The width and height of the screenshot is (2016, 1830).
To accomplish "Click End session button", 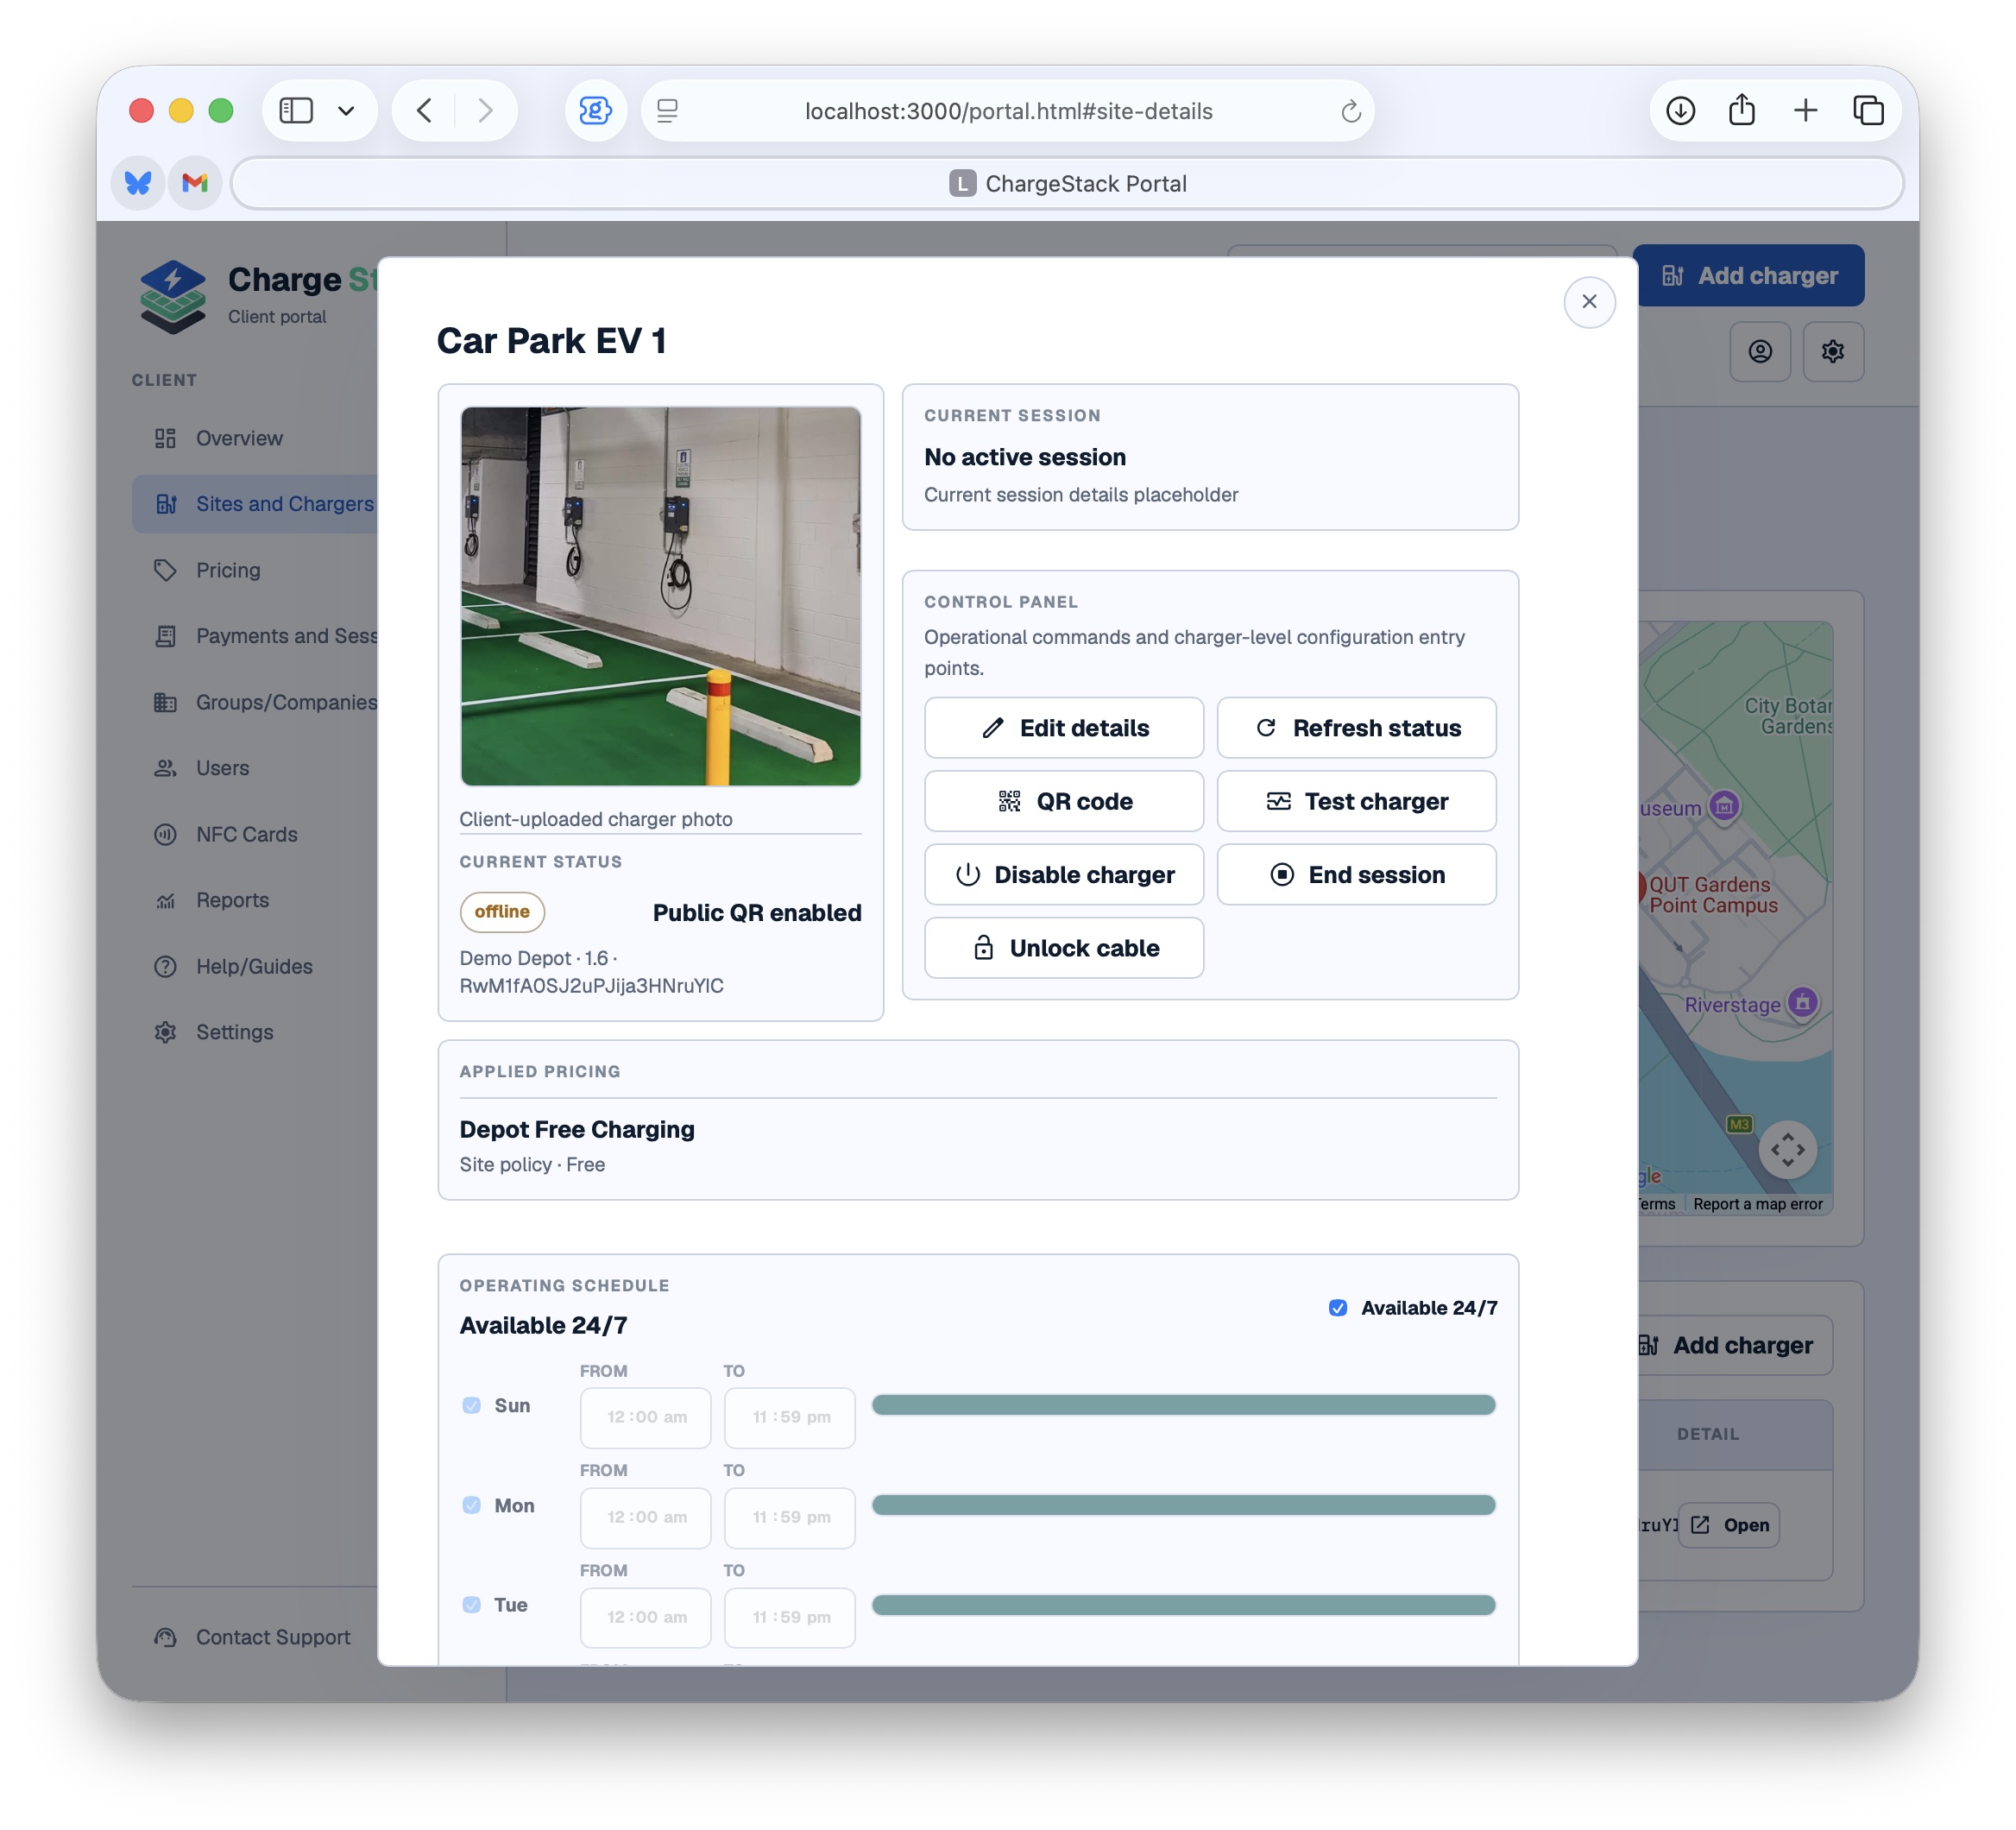I will tap(1356, 875).
